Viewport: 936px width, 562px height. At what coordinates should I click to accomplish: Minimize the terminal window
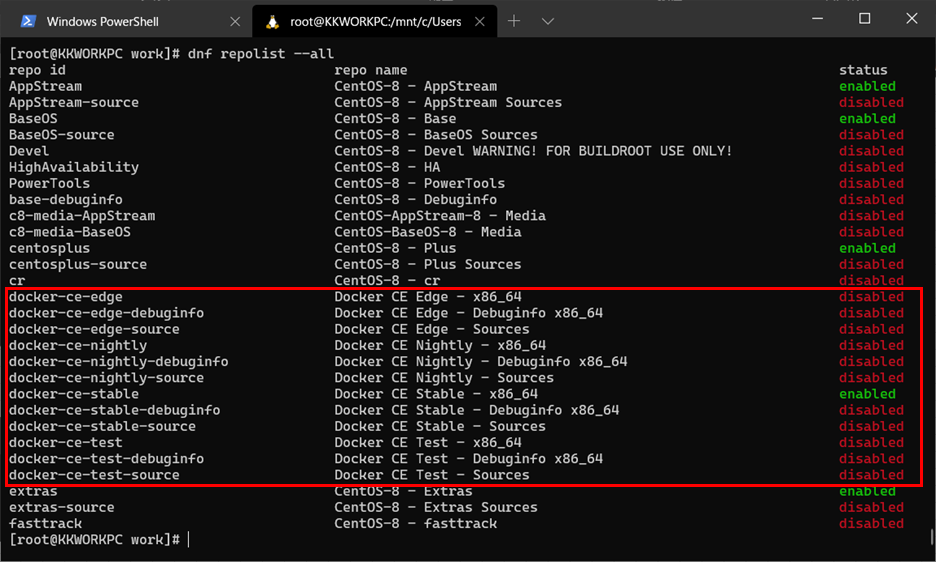[x=818, y=19]
